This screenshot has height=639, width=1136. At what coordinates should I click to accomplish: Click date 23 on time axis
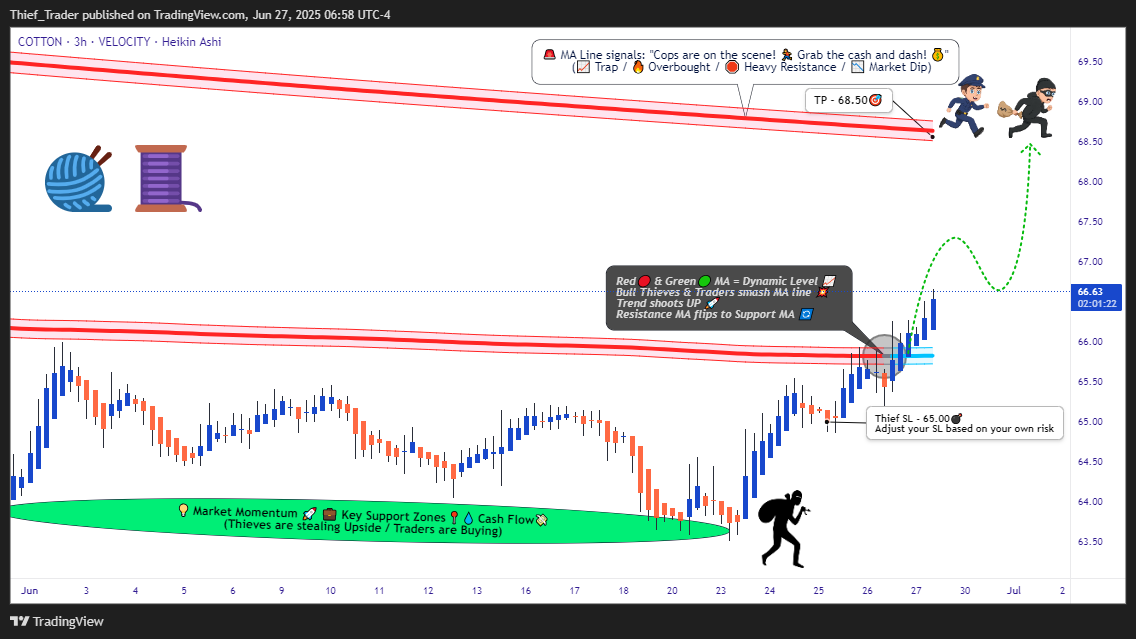pos(721,590)
